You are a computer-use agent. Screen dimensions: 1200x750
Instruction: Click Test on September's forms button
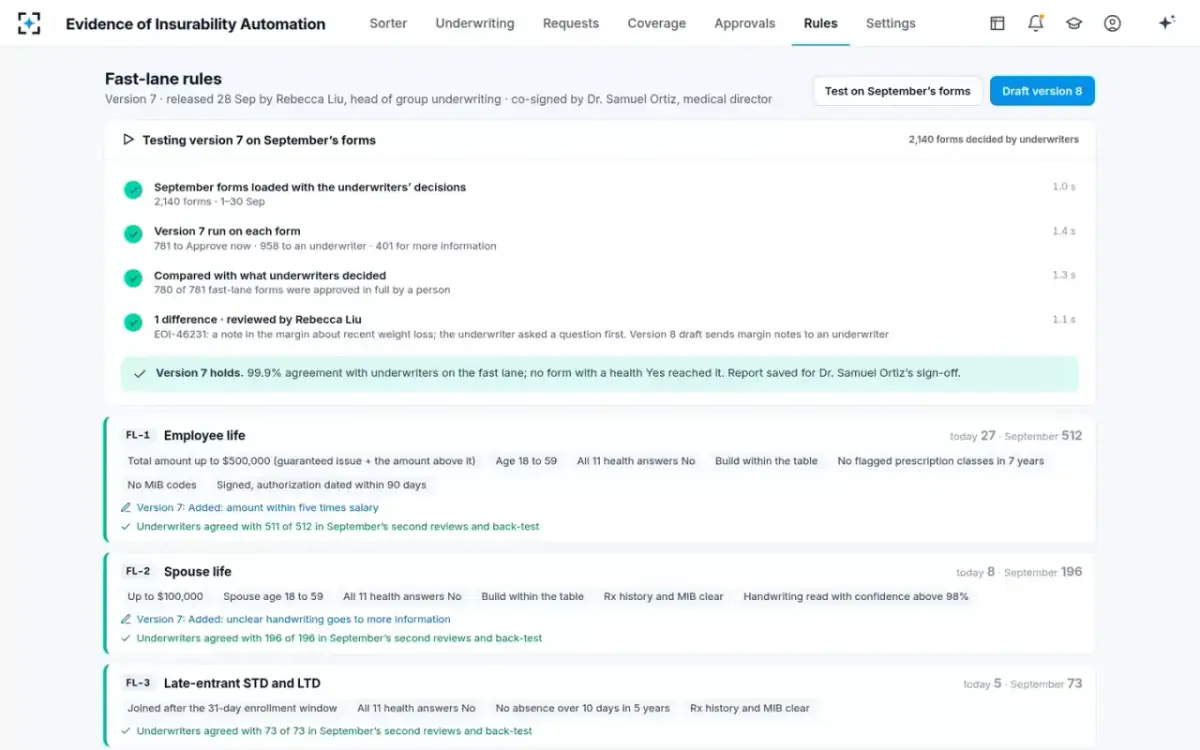(898, 91)
